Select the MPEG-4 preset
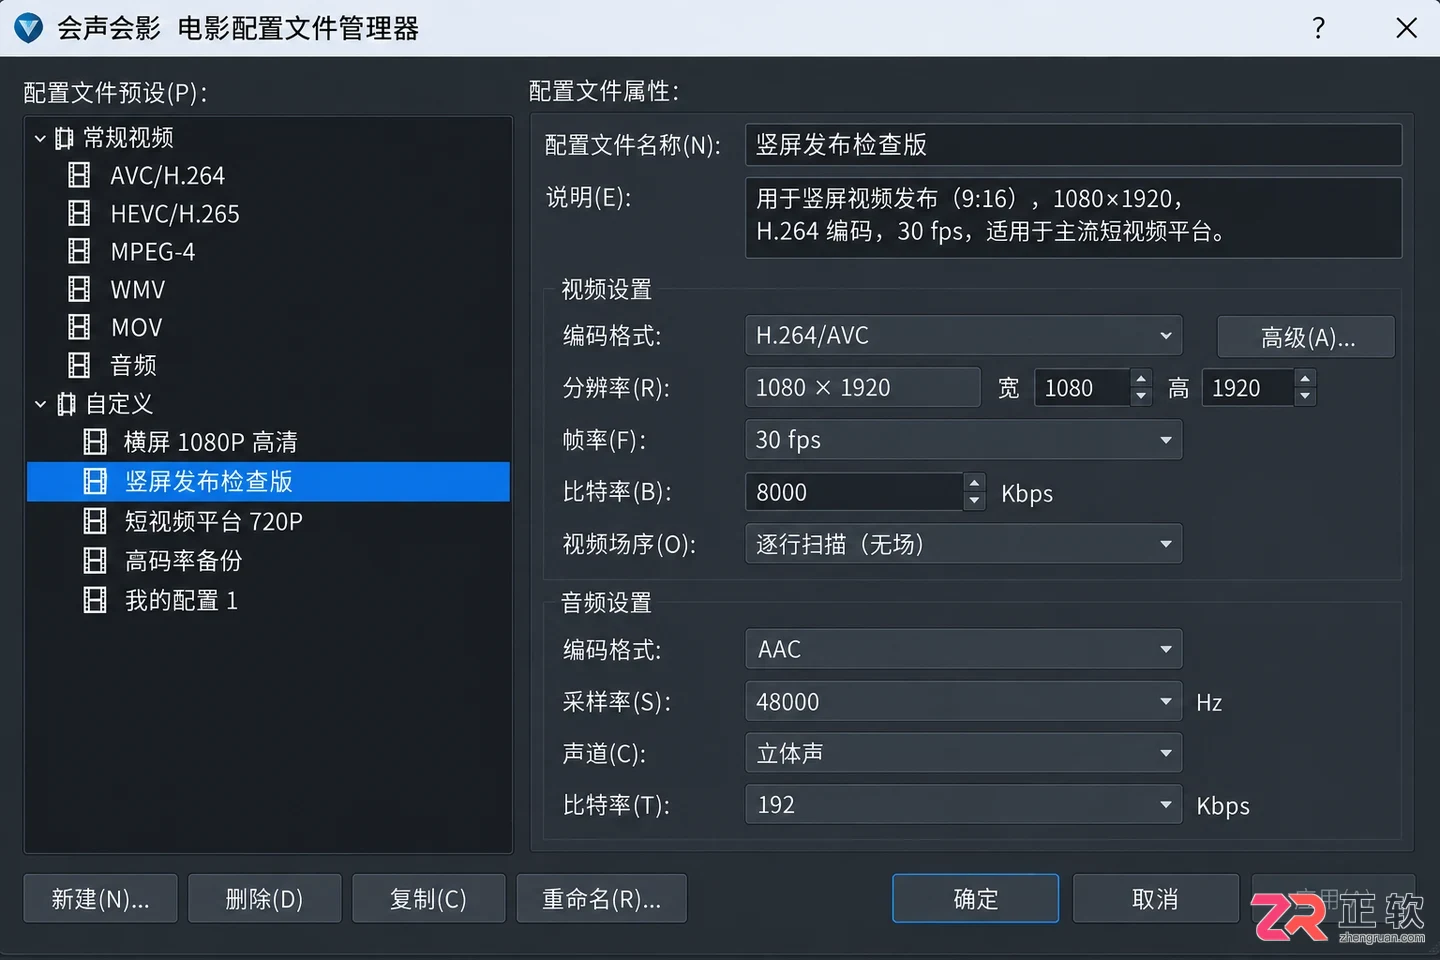This screenshot has height=960, width=1440. 152,252
